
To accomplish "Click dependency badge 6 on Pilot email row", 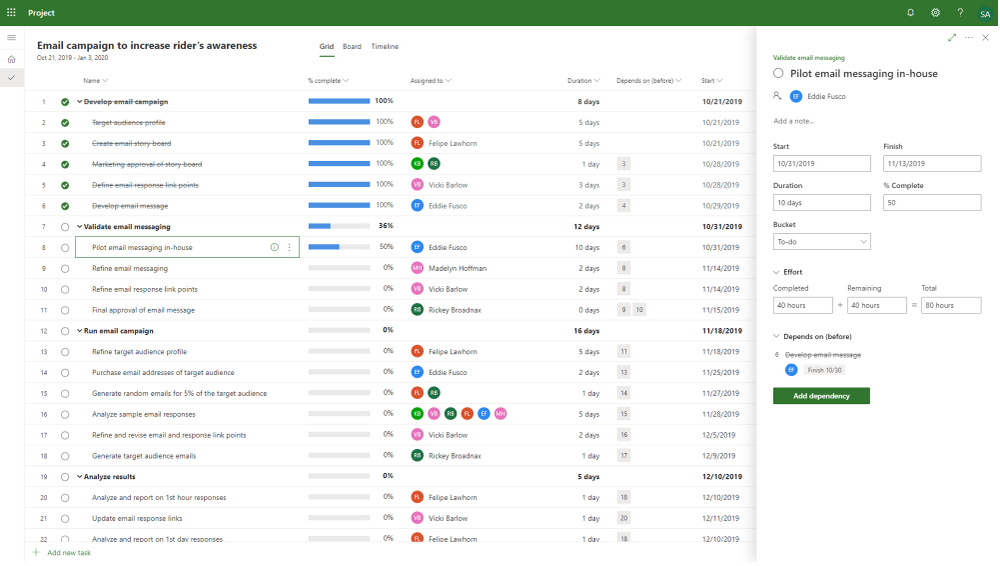I will [624, 248].
